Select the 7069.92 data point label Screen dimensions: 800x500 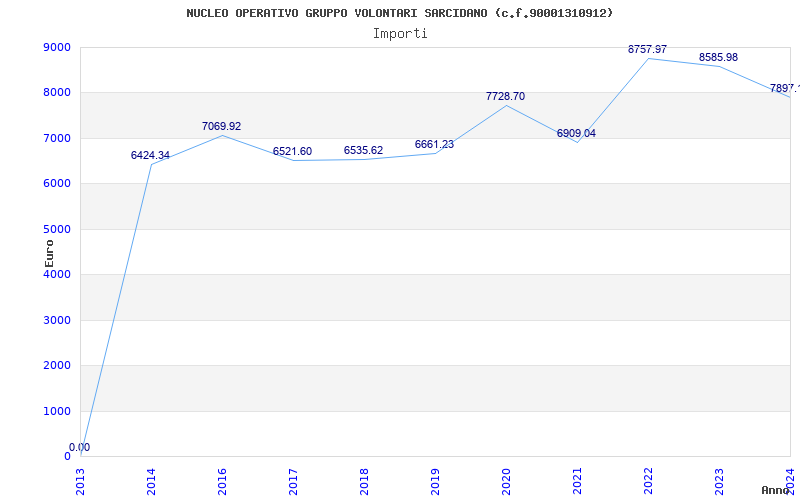tap(221, 127)
